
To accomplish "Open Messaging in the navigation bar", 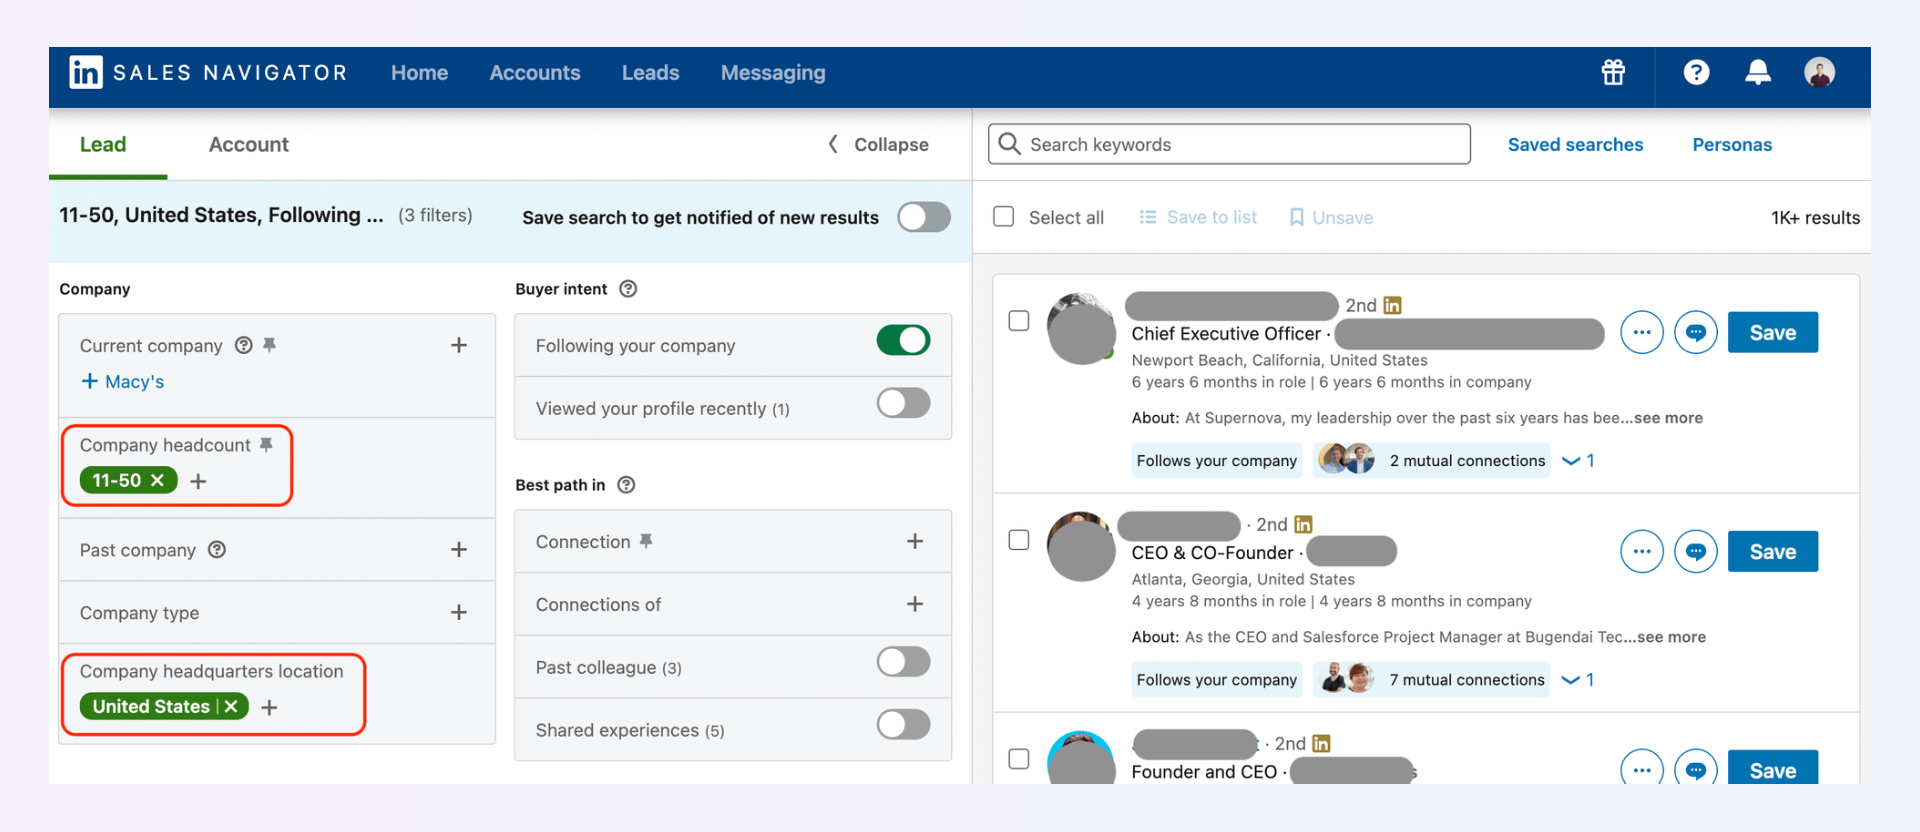I will pos(773,73).
